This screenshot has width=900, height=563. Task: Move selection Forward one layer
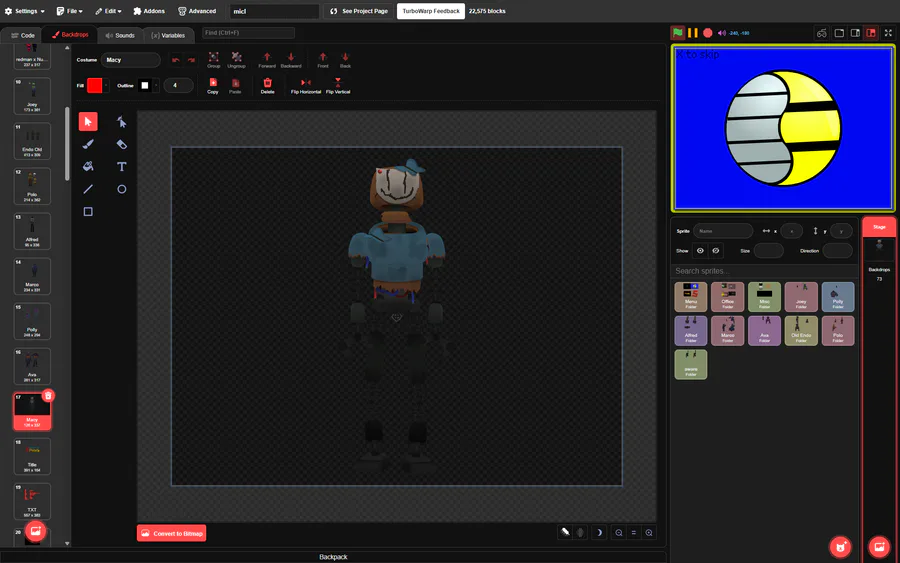(267, 60)
